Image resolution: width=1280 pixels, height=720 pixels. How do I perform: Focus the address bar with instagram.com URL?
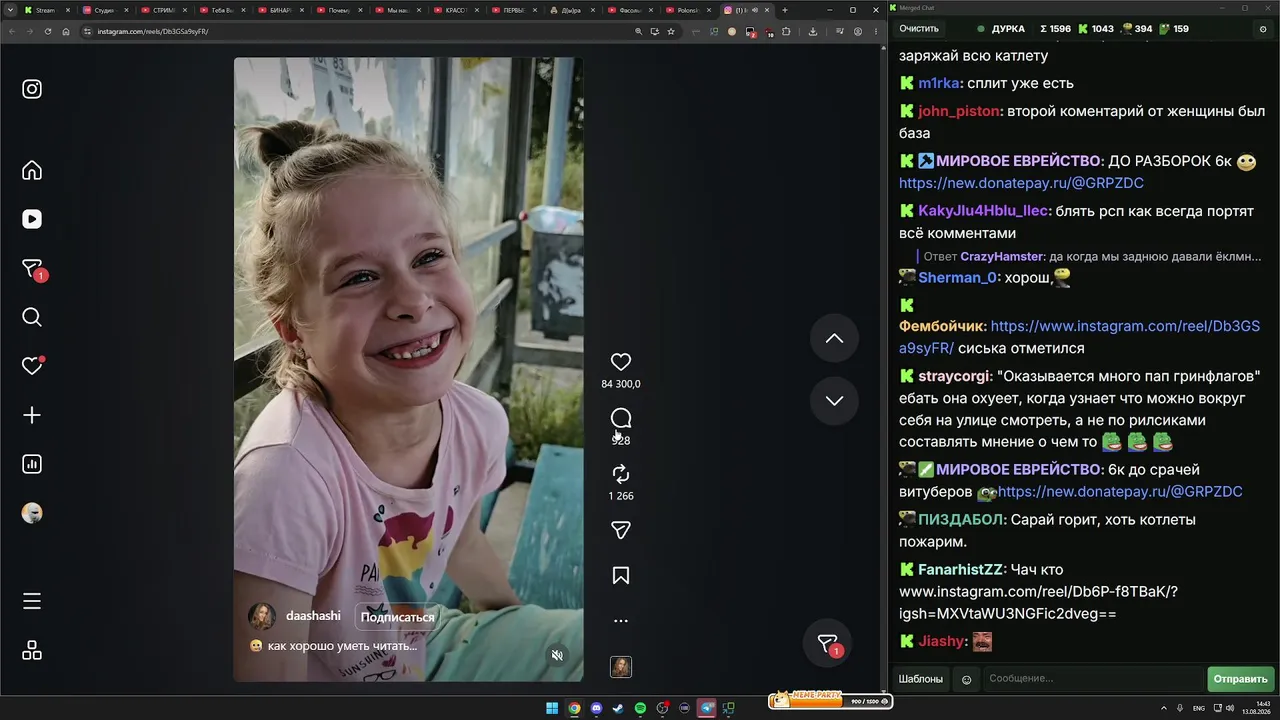[x=360, y=31]
